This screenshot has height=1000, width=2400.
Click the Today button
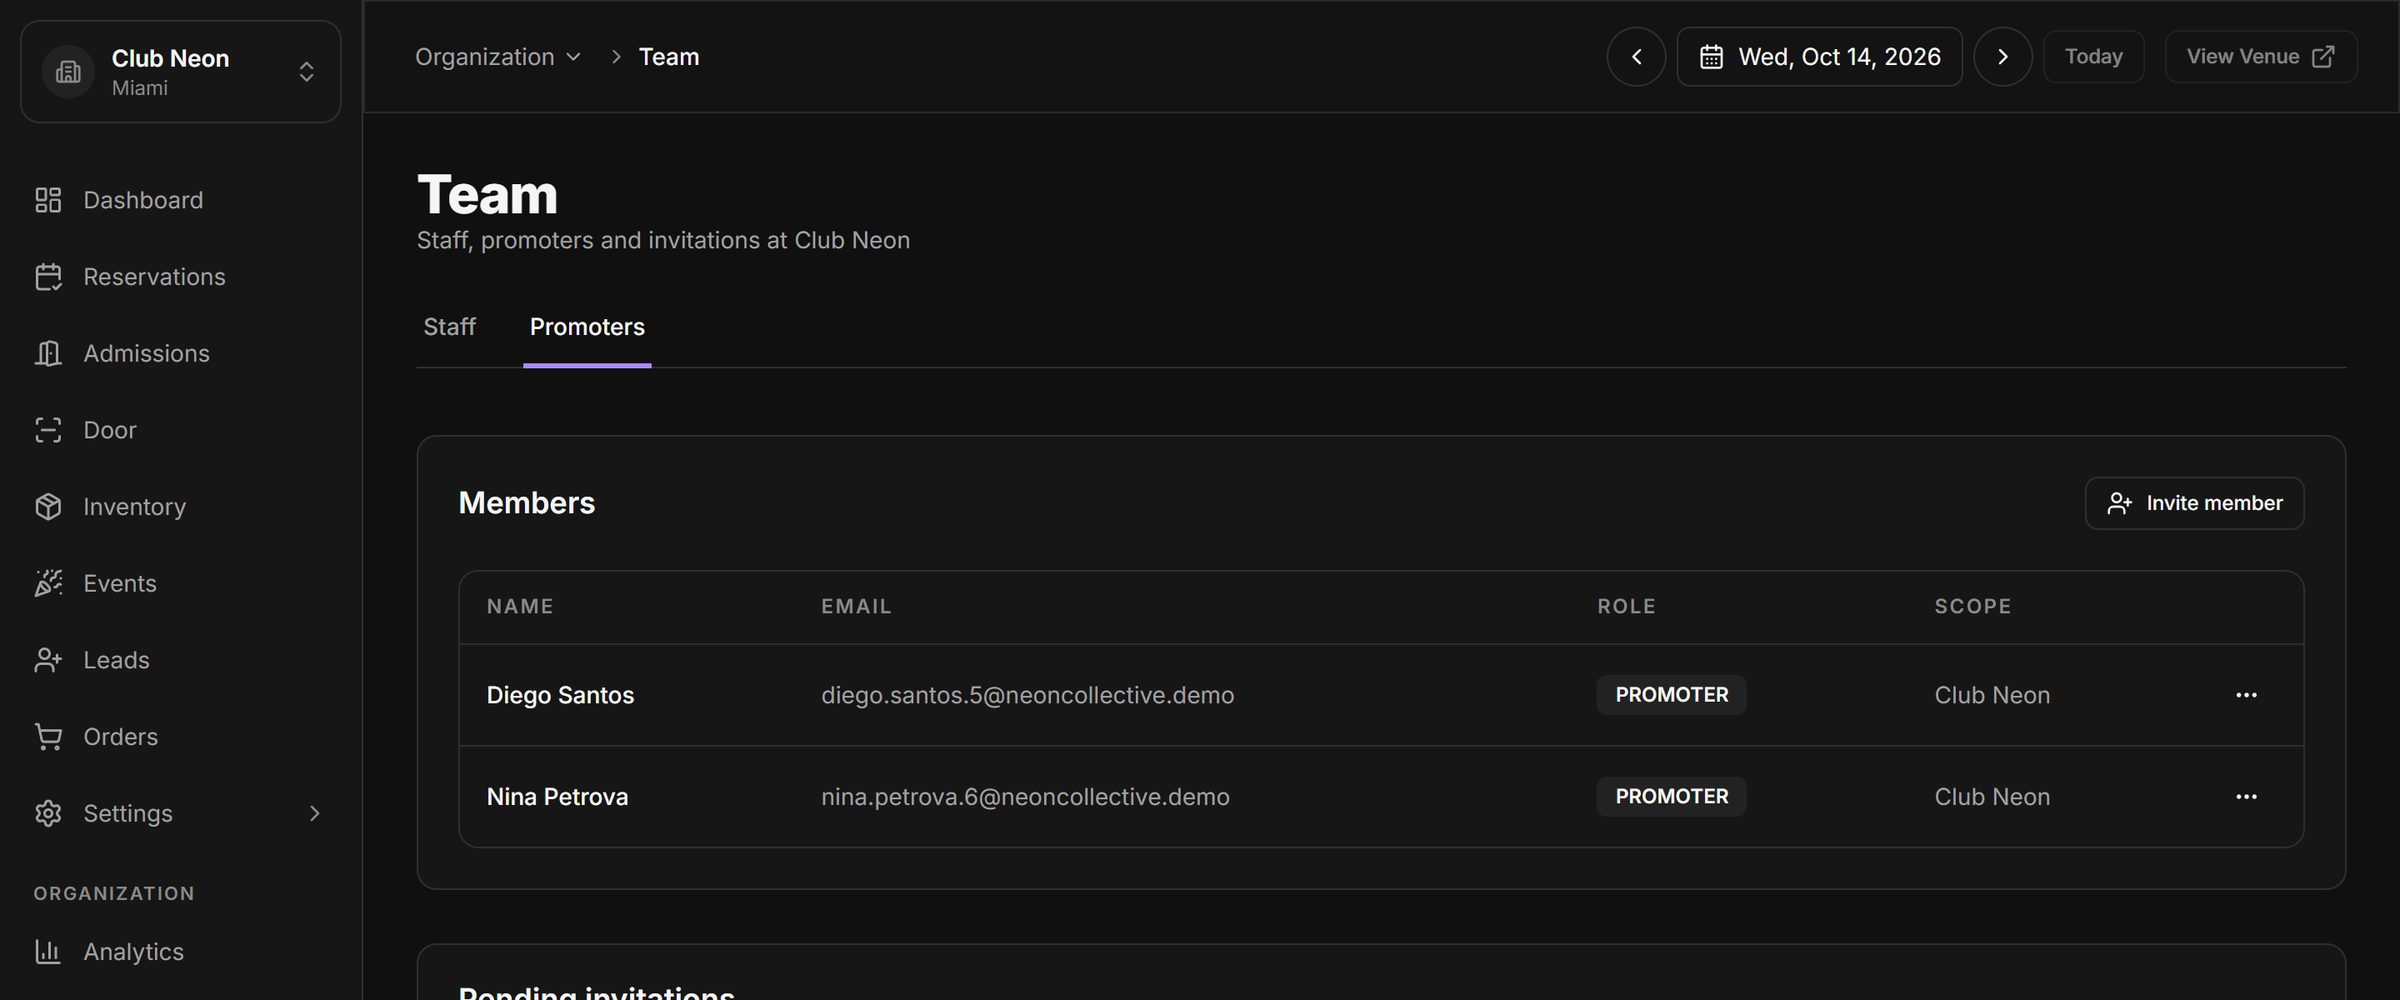coord(2093,57)
